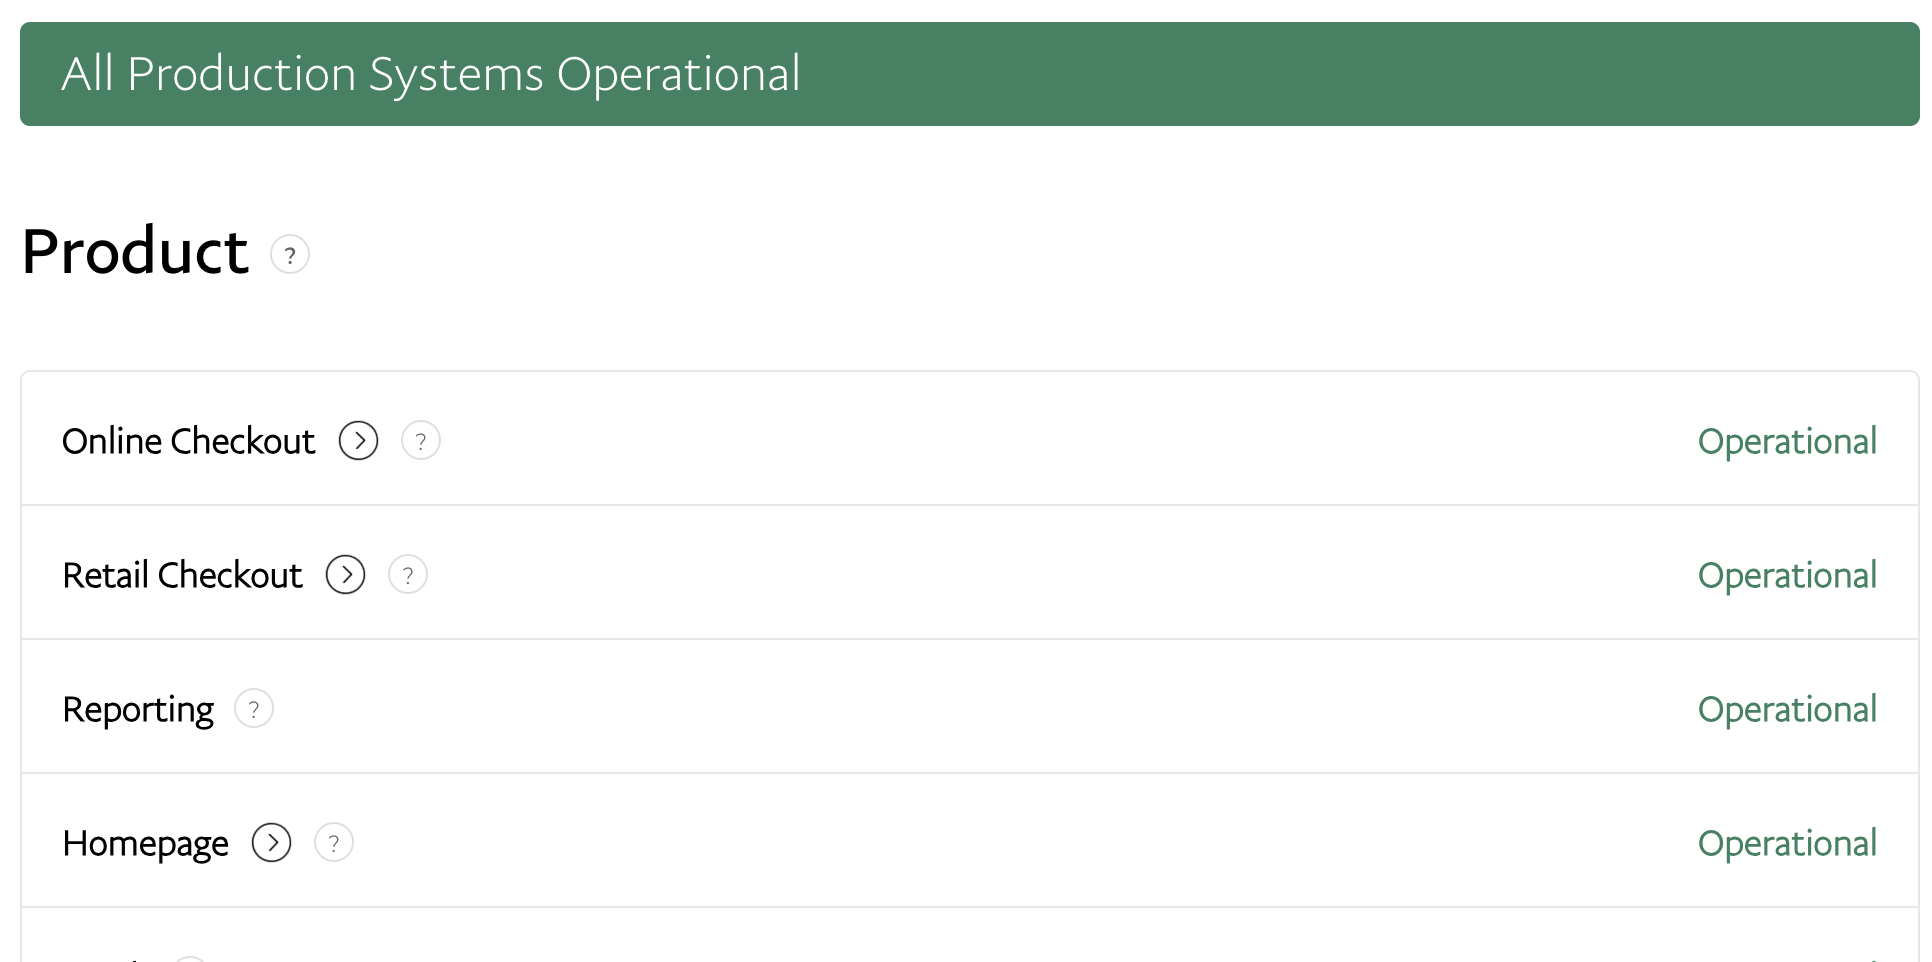Click the Online Checkout label
This screenshot has height=962, width=1932.
[x=188, y=441]
